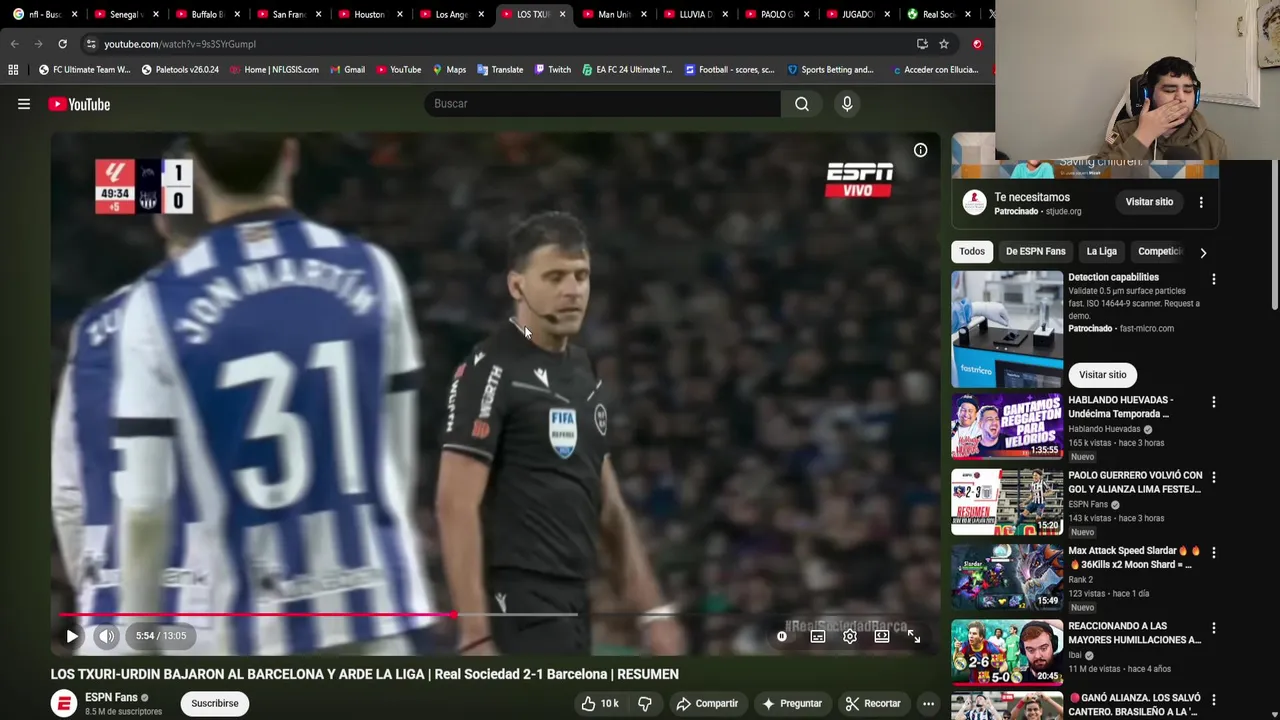The width and height of the screenshot is (1280, 720).
Task: Visit St. Jude ad site button
Action: [1149, 202]
